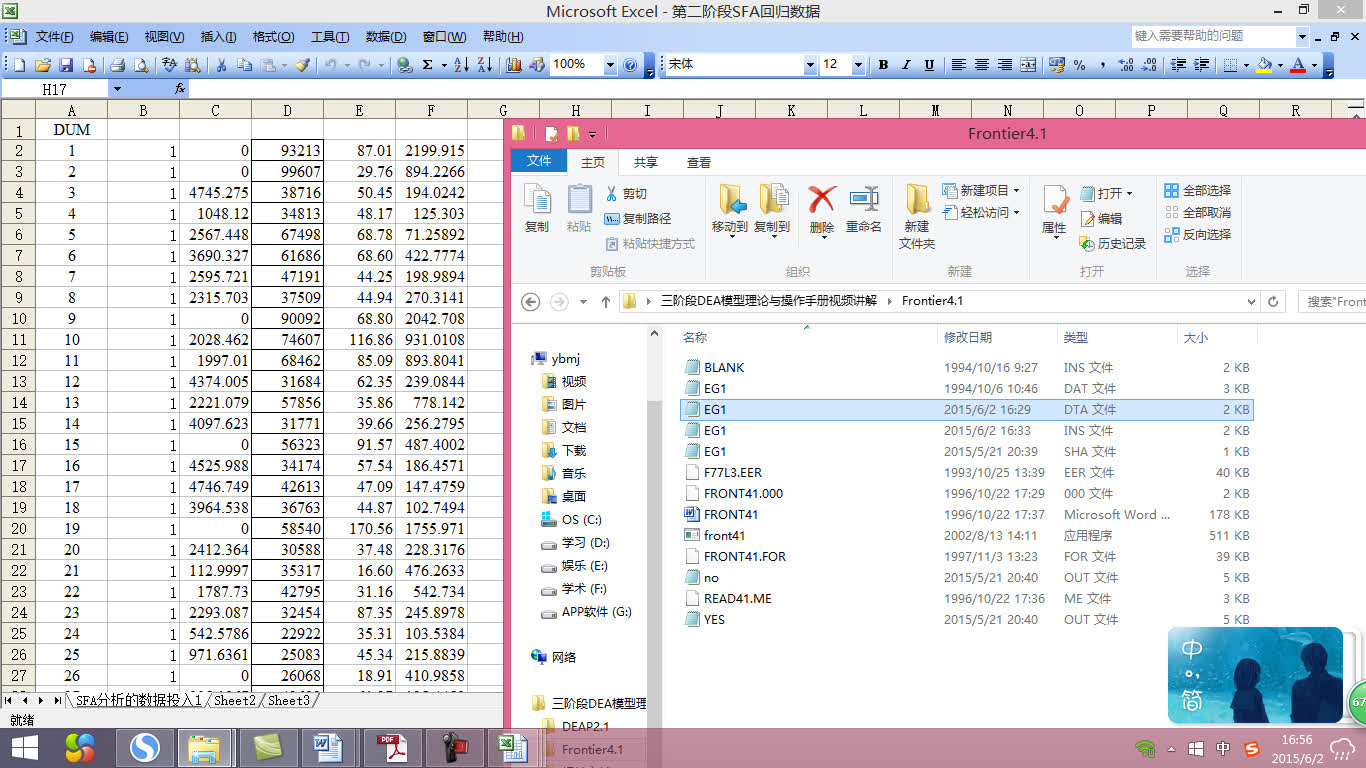Switch to the Sheet2 worksheet tab

click(235, 701)
